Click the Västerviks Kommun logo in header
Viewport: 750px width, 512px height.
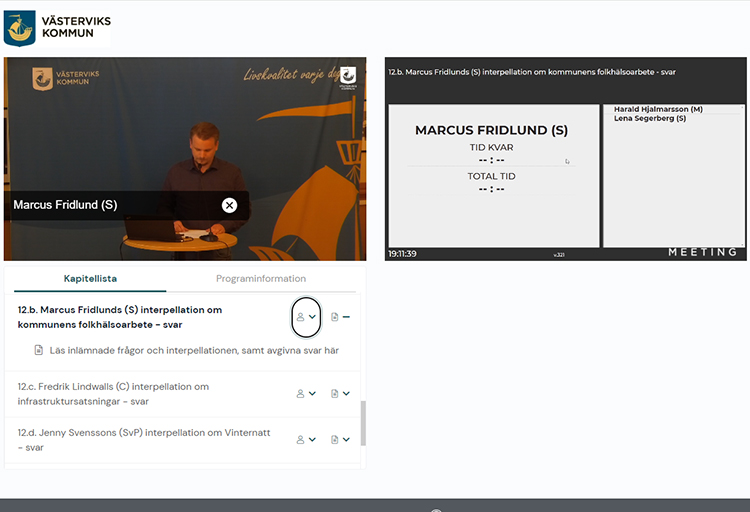pyautogui.click(x=56, y=27)
